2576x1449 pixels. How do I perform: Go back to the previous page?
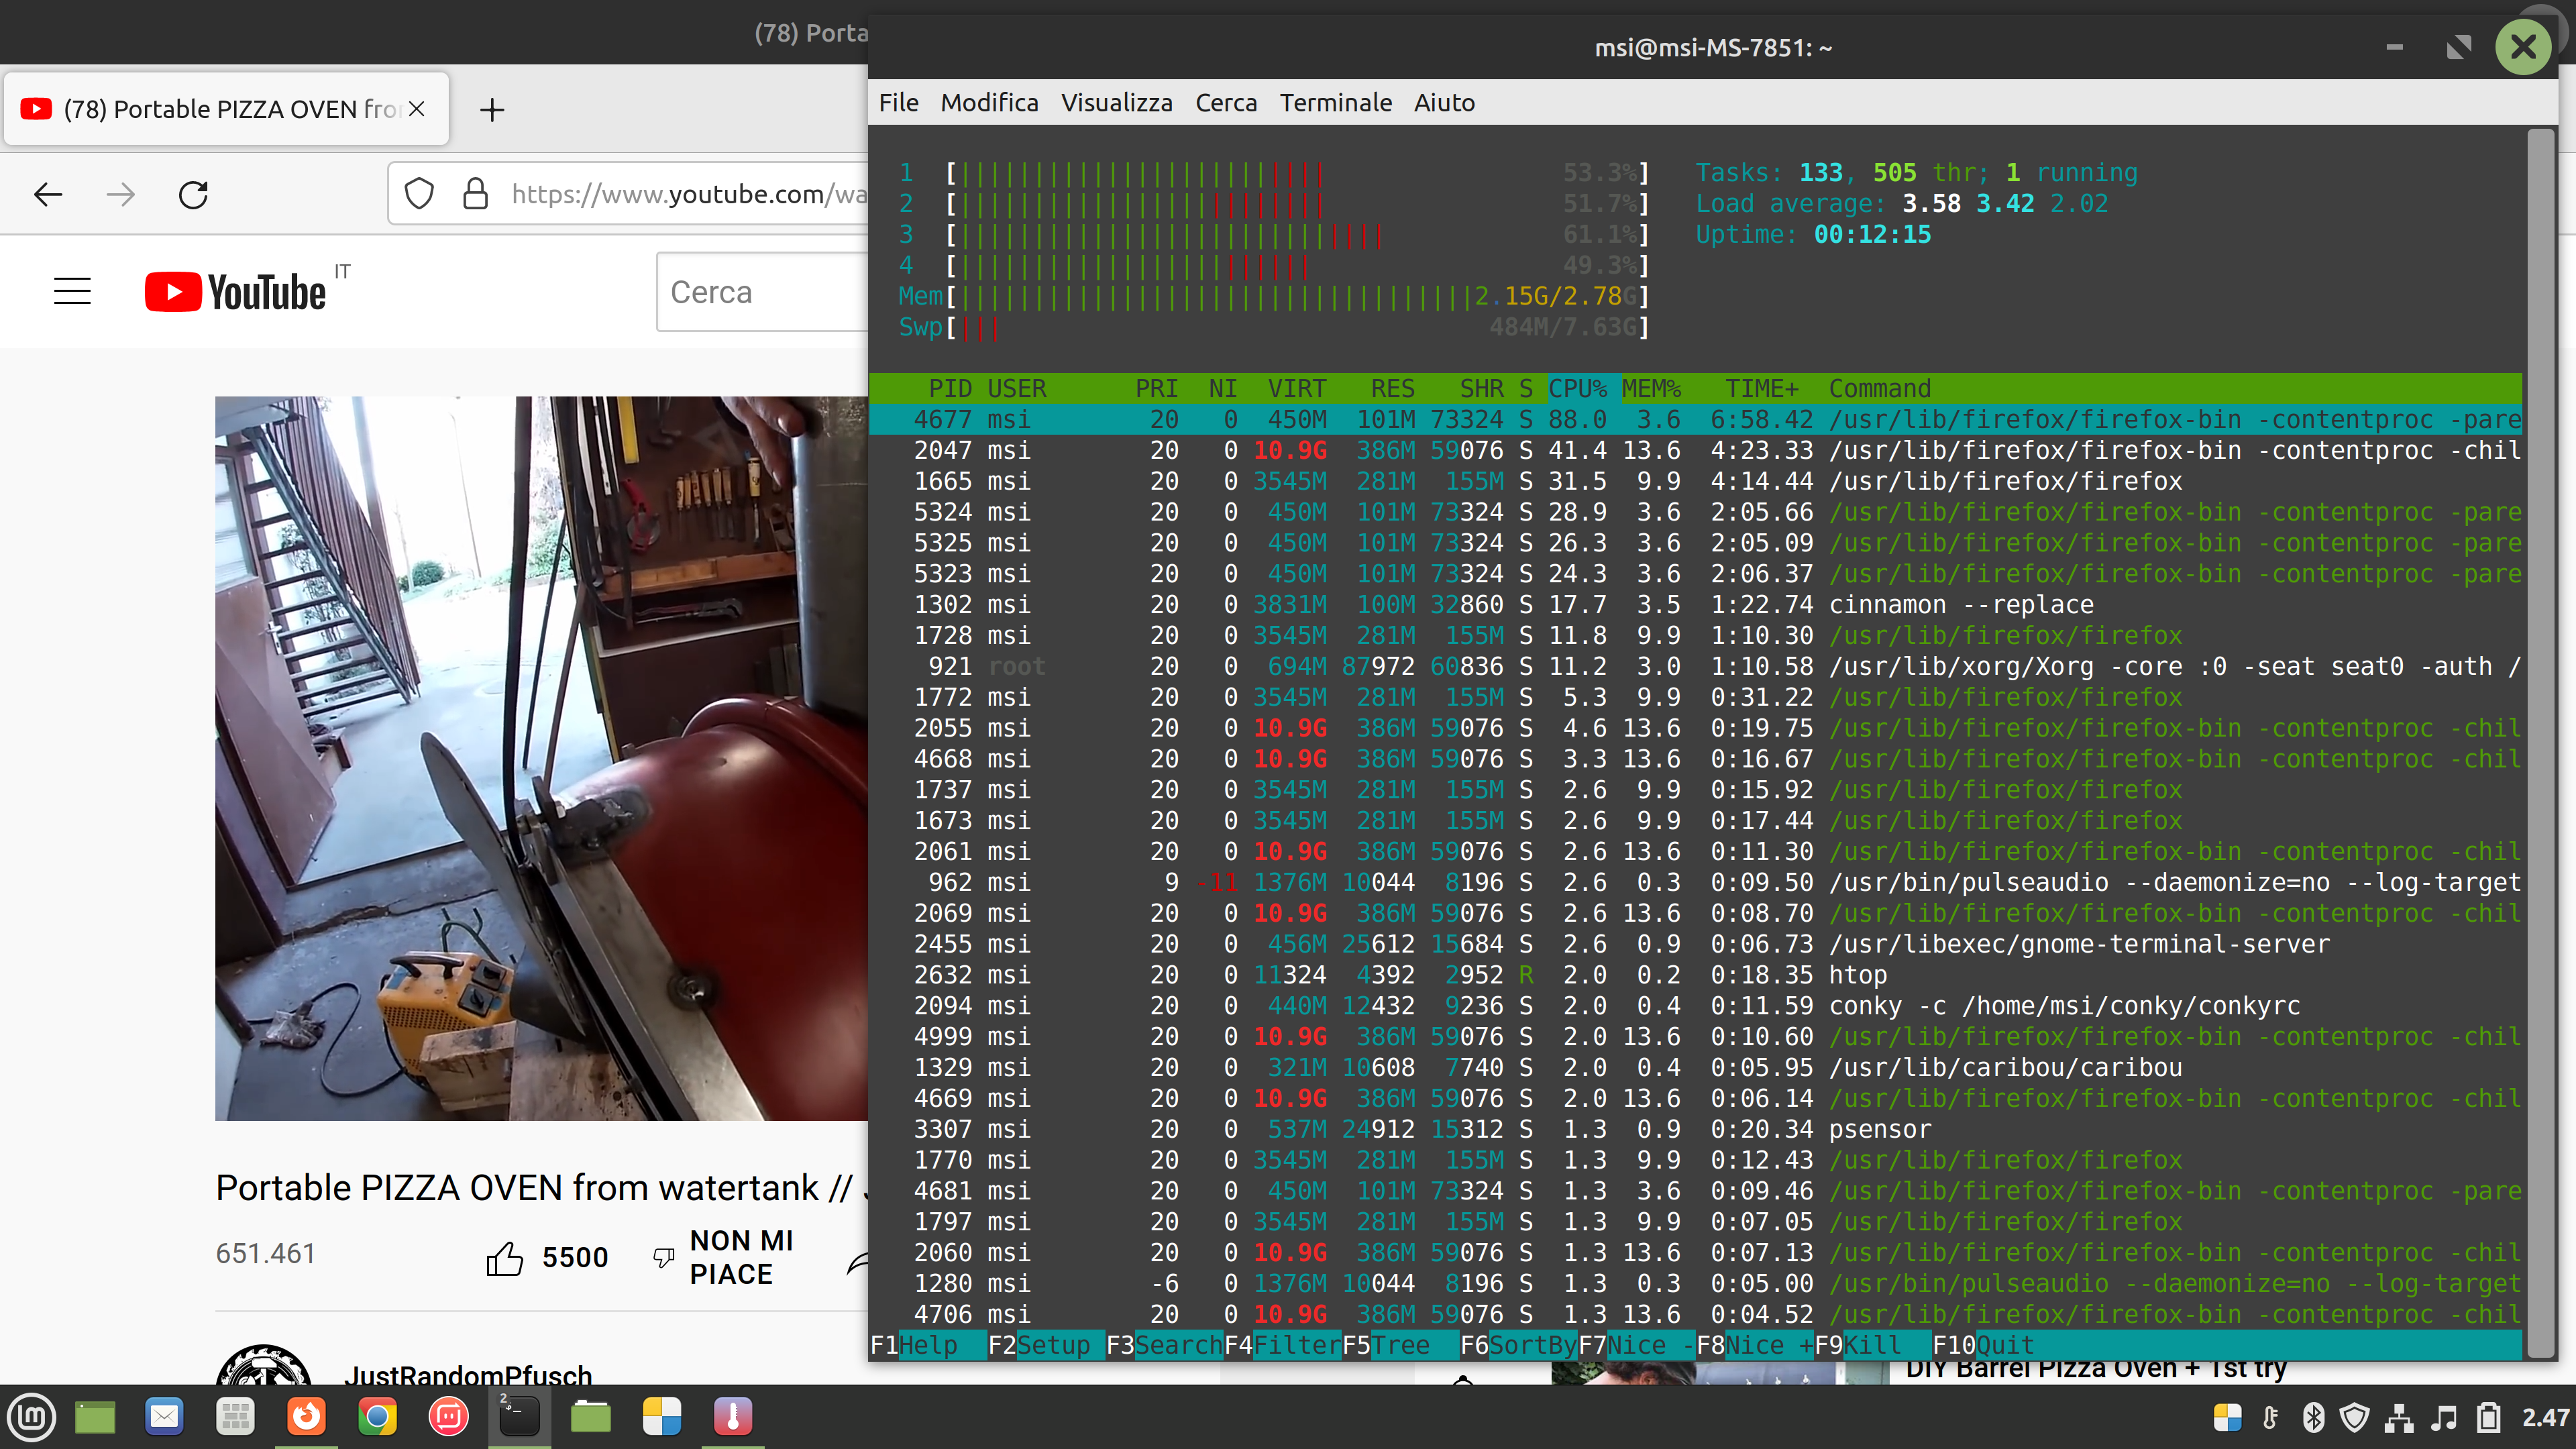coord(48,194)
